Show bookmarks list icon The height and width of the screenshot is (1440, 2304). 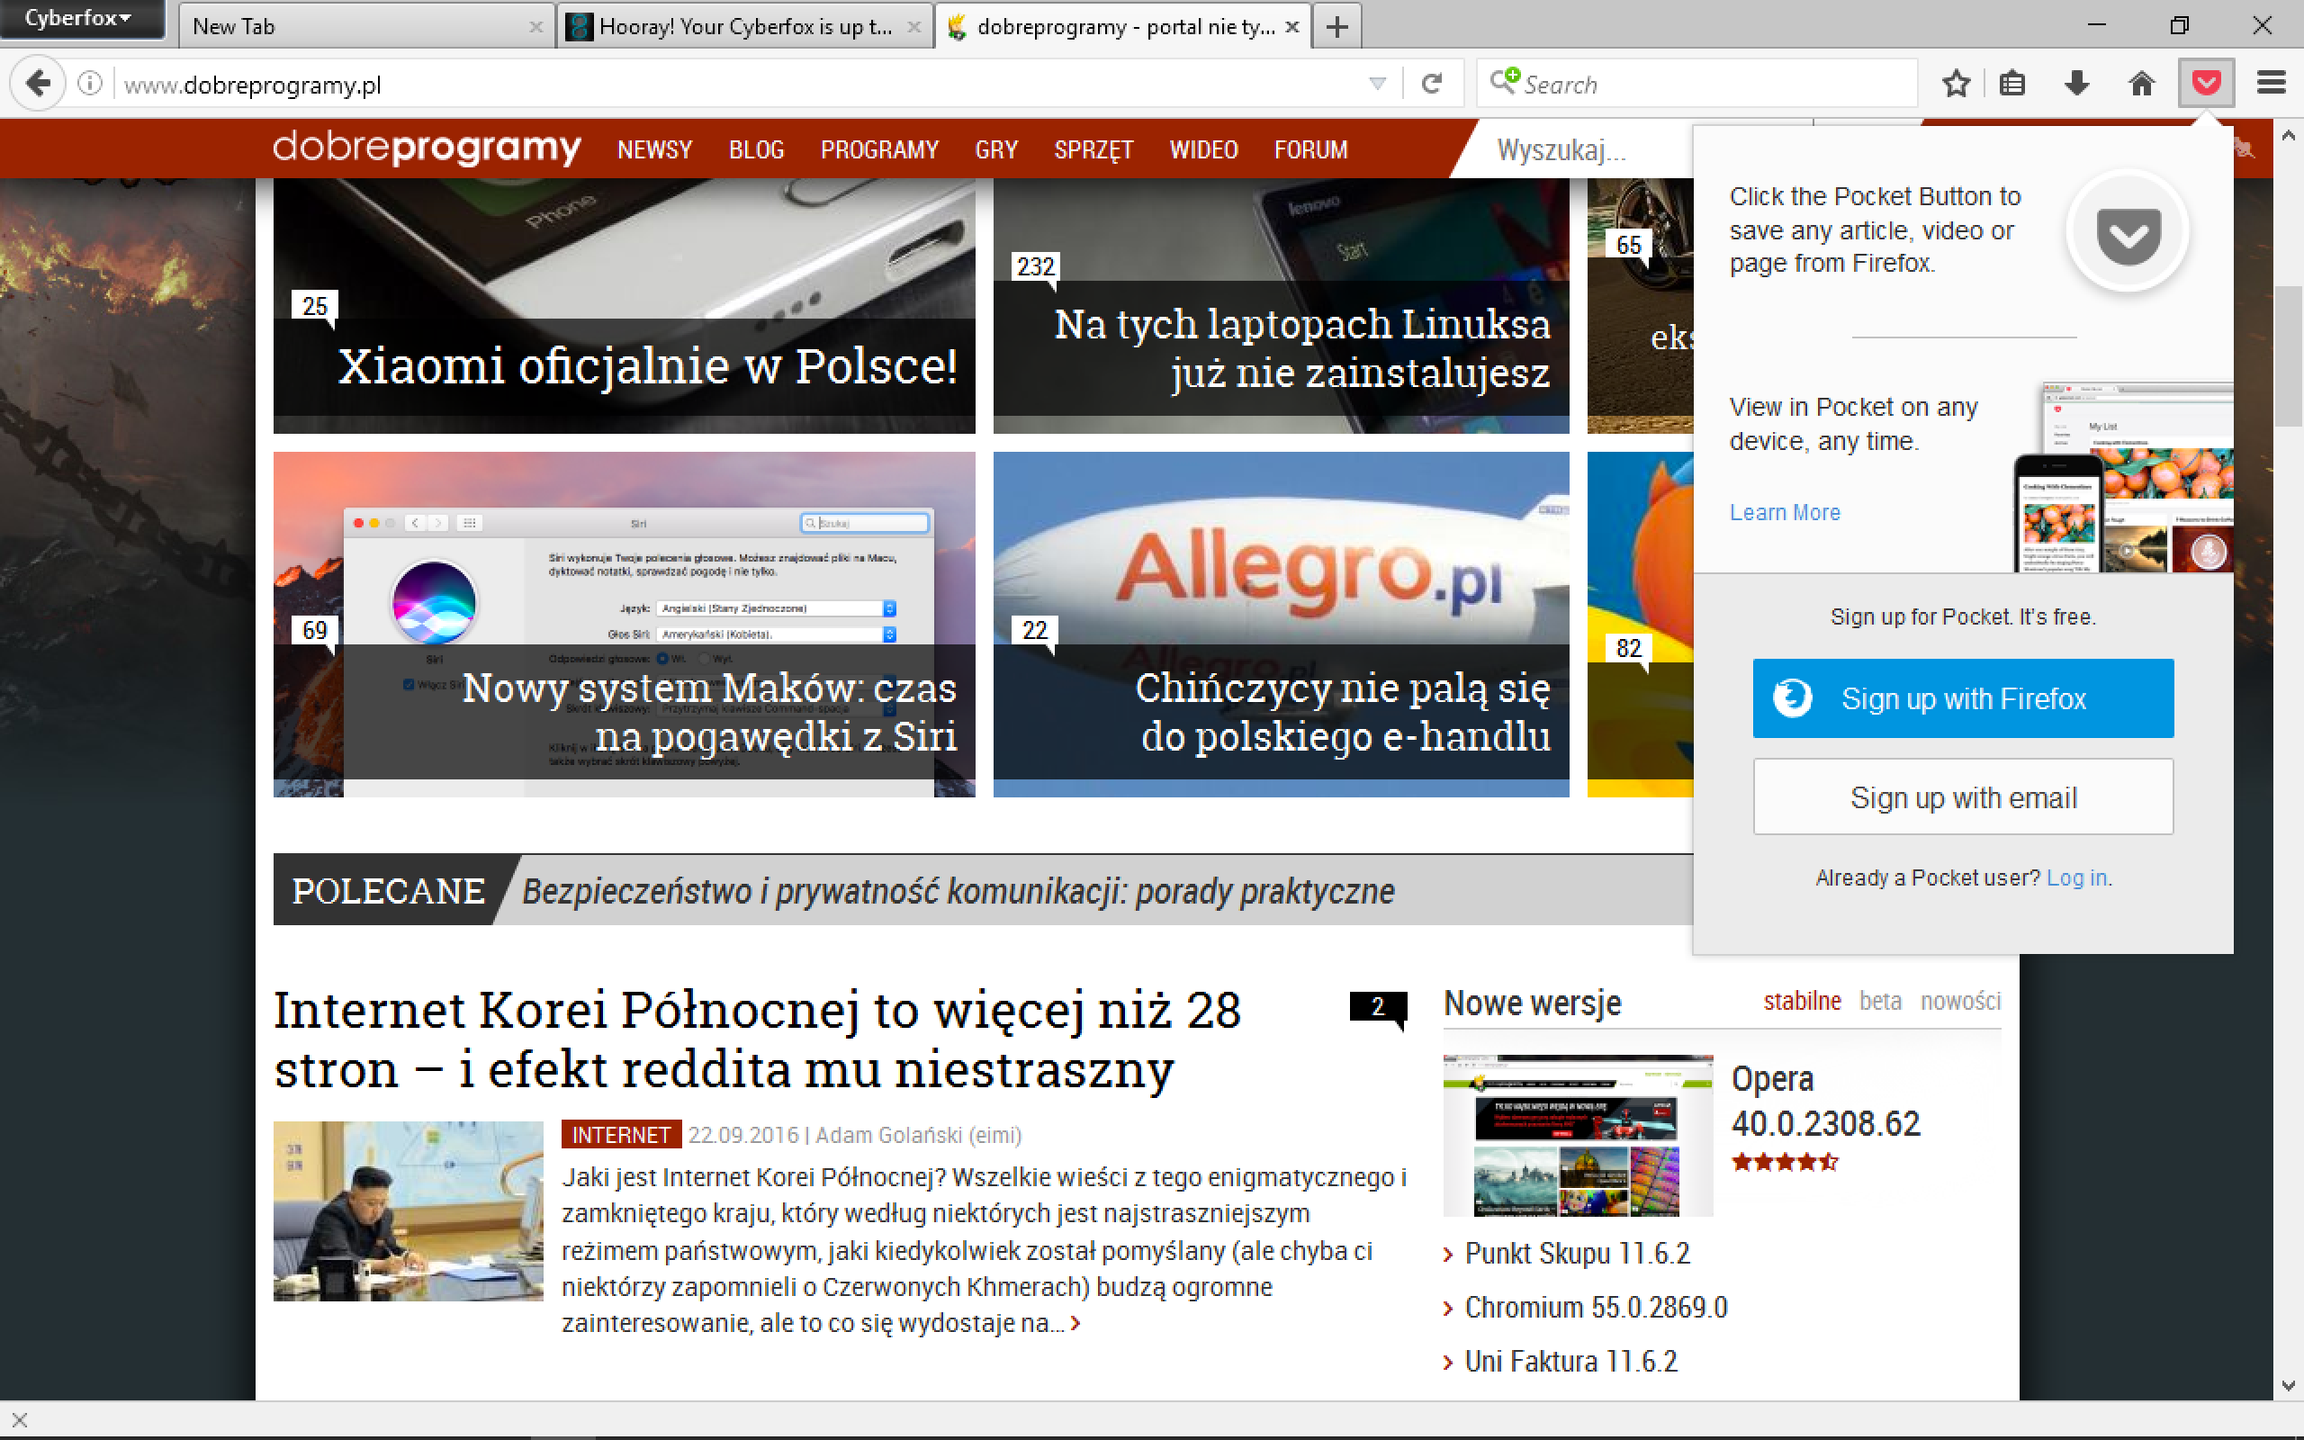tap(2012, 84)
